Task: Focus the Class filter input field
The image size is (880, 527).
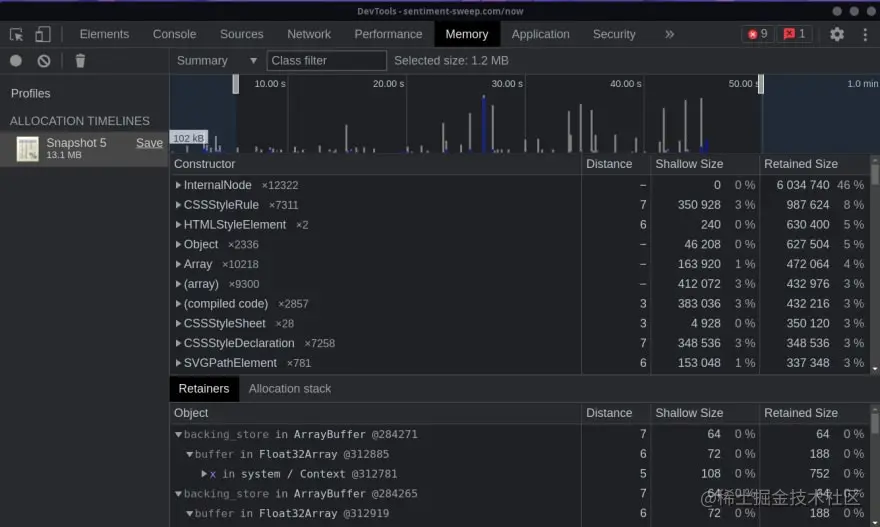Action: pyautogui.click(x=327, y=61)
